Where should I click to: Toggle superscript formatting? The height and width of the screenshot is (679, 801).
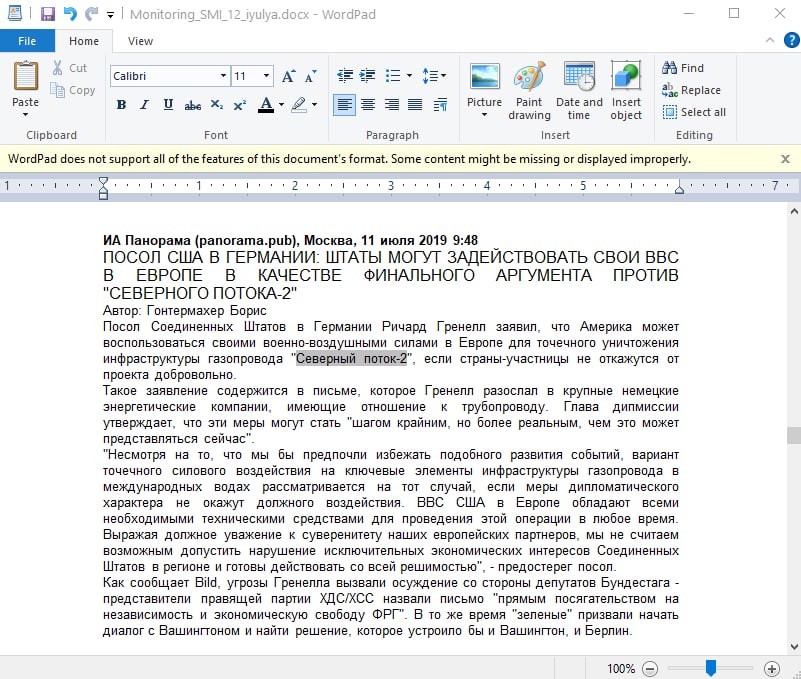(x=240, y=105)
